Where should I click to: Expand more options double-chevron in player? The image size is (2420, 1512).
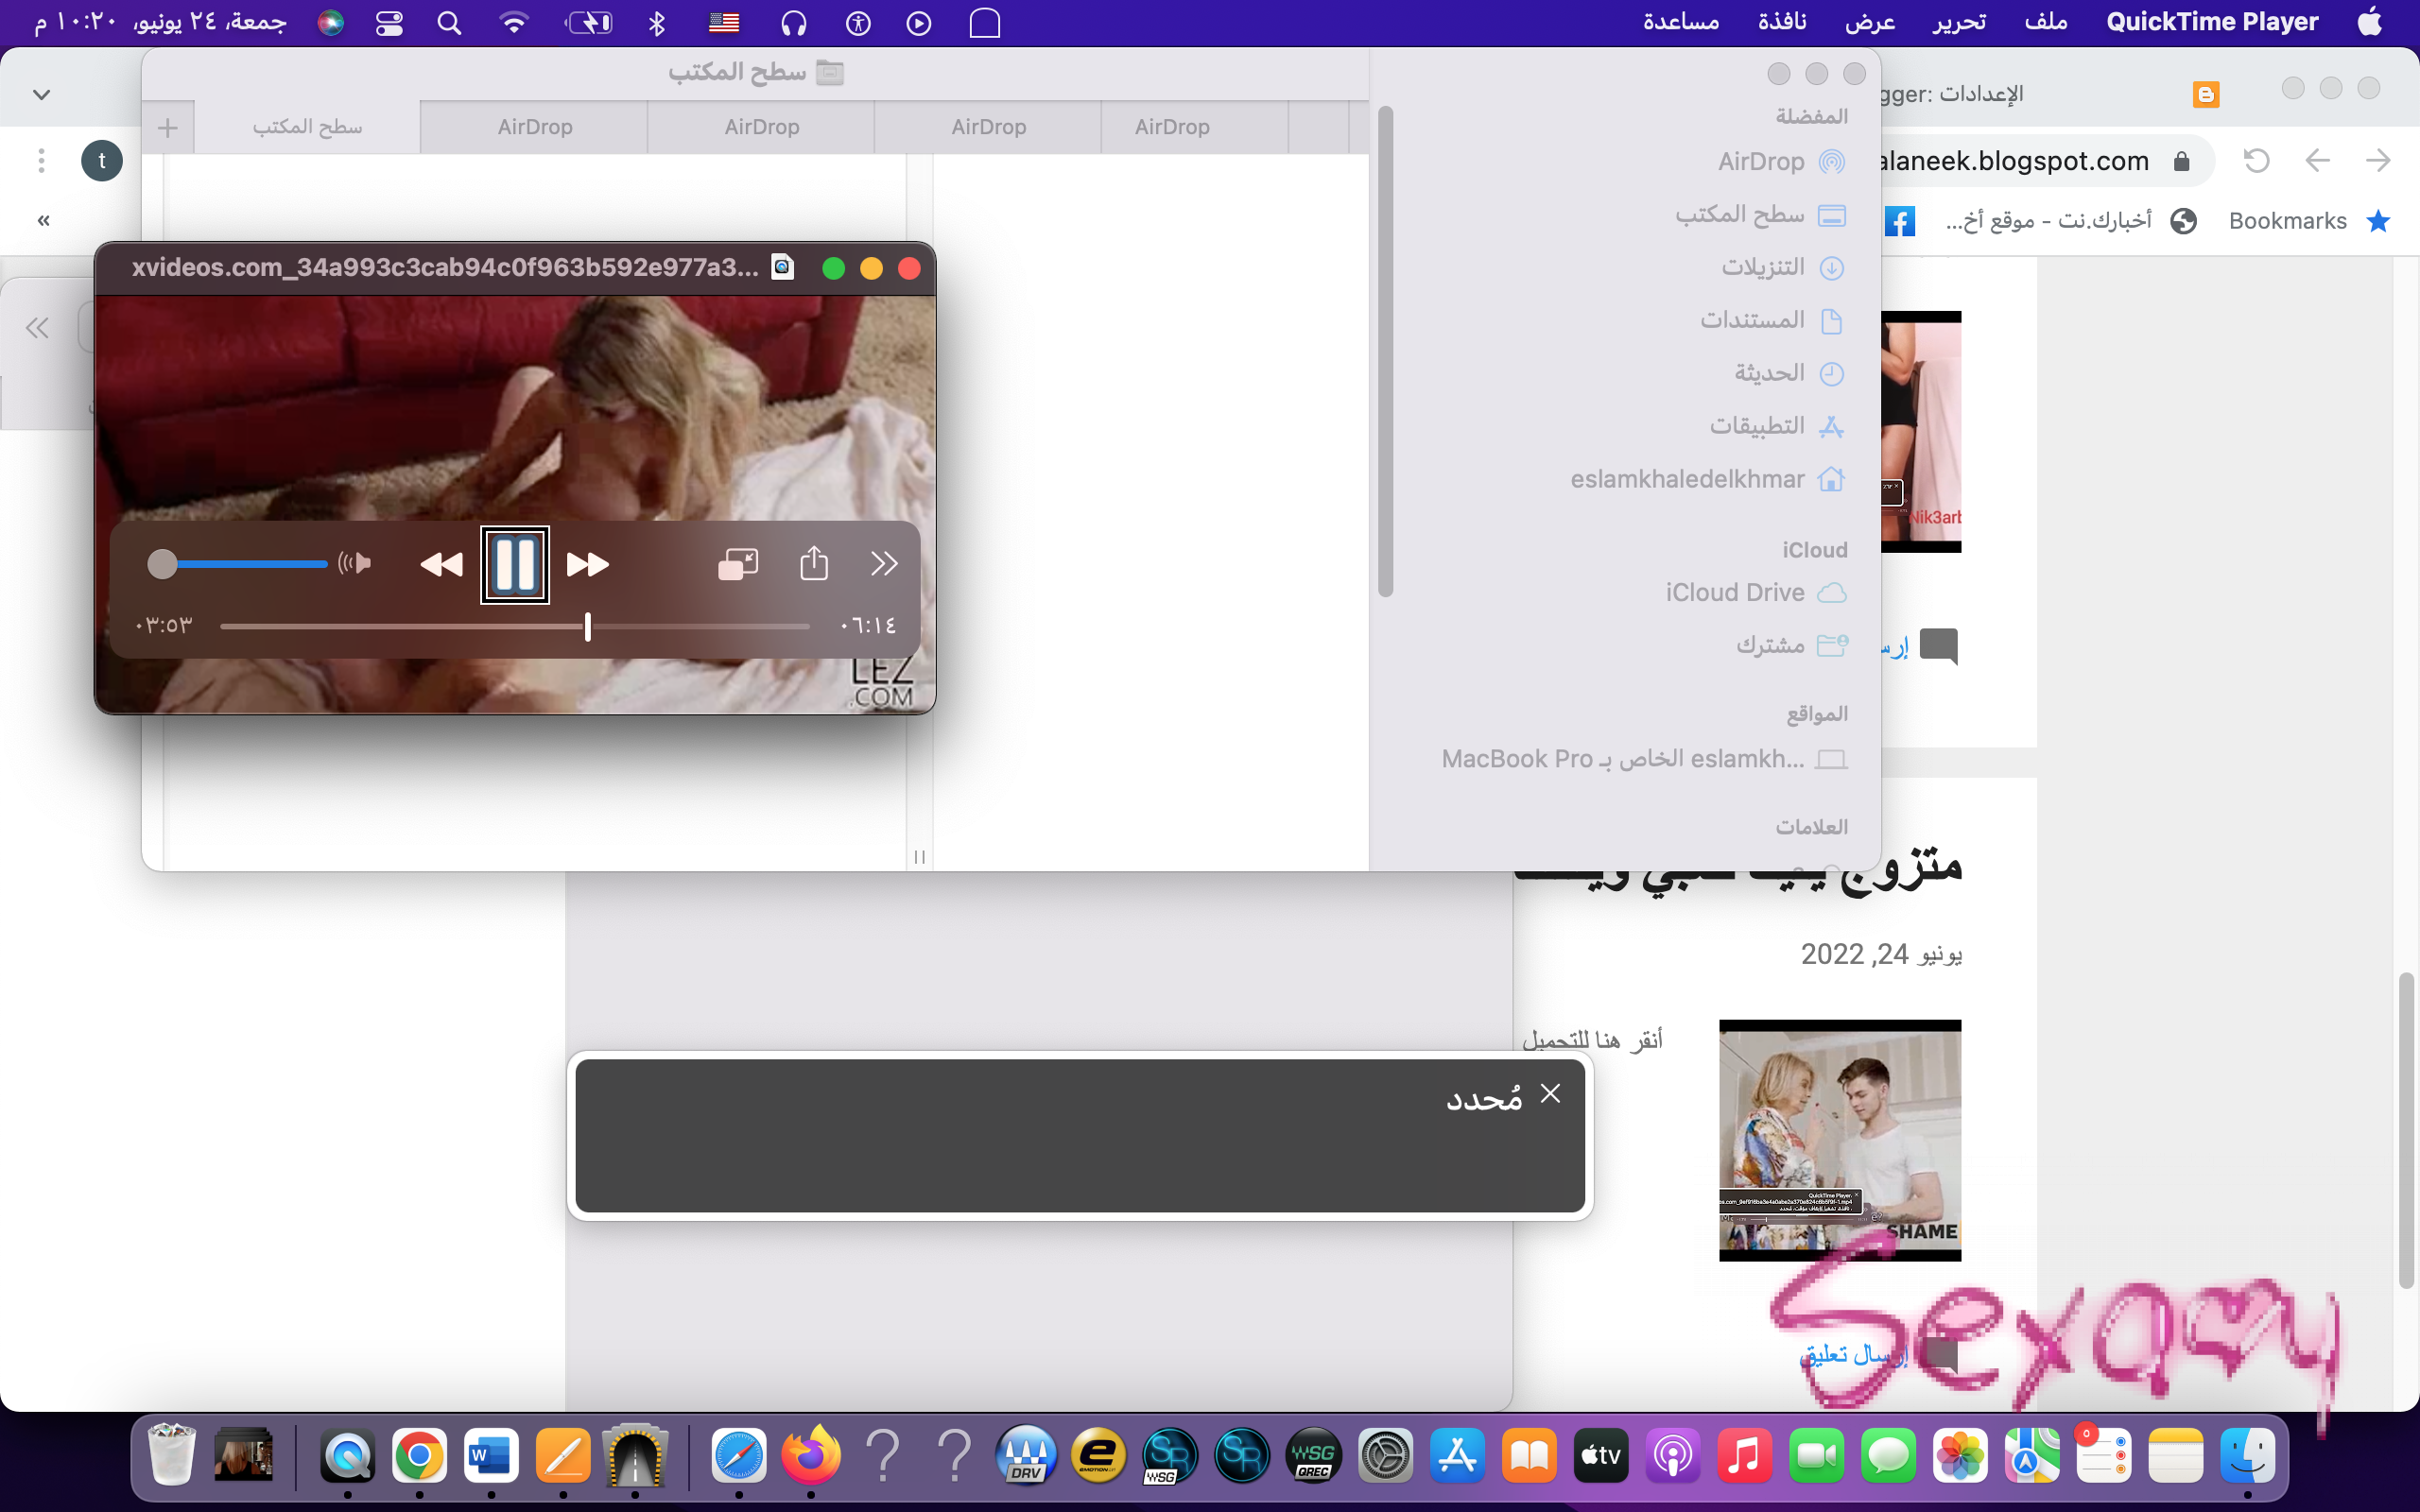884,564
